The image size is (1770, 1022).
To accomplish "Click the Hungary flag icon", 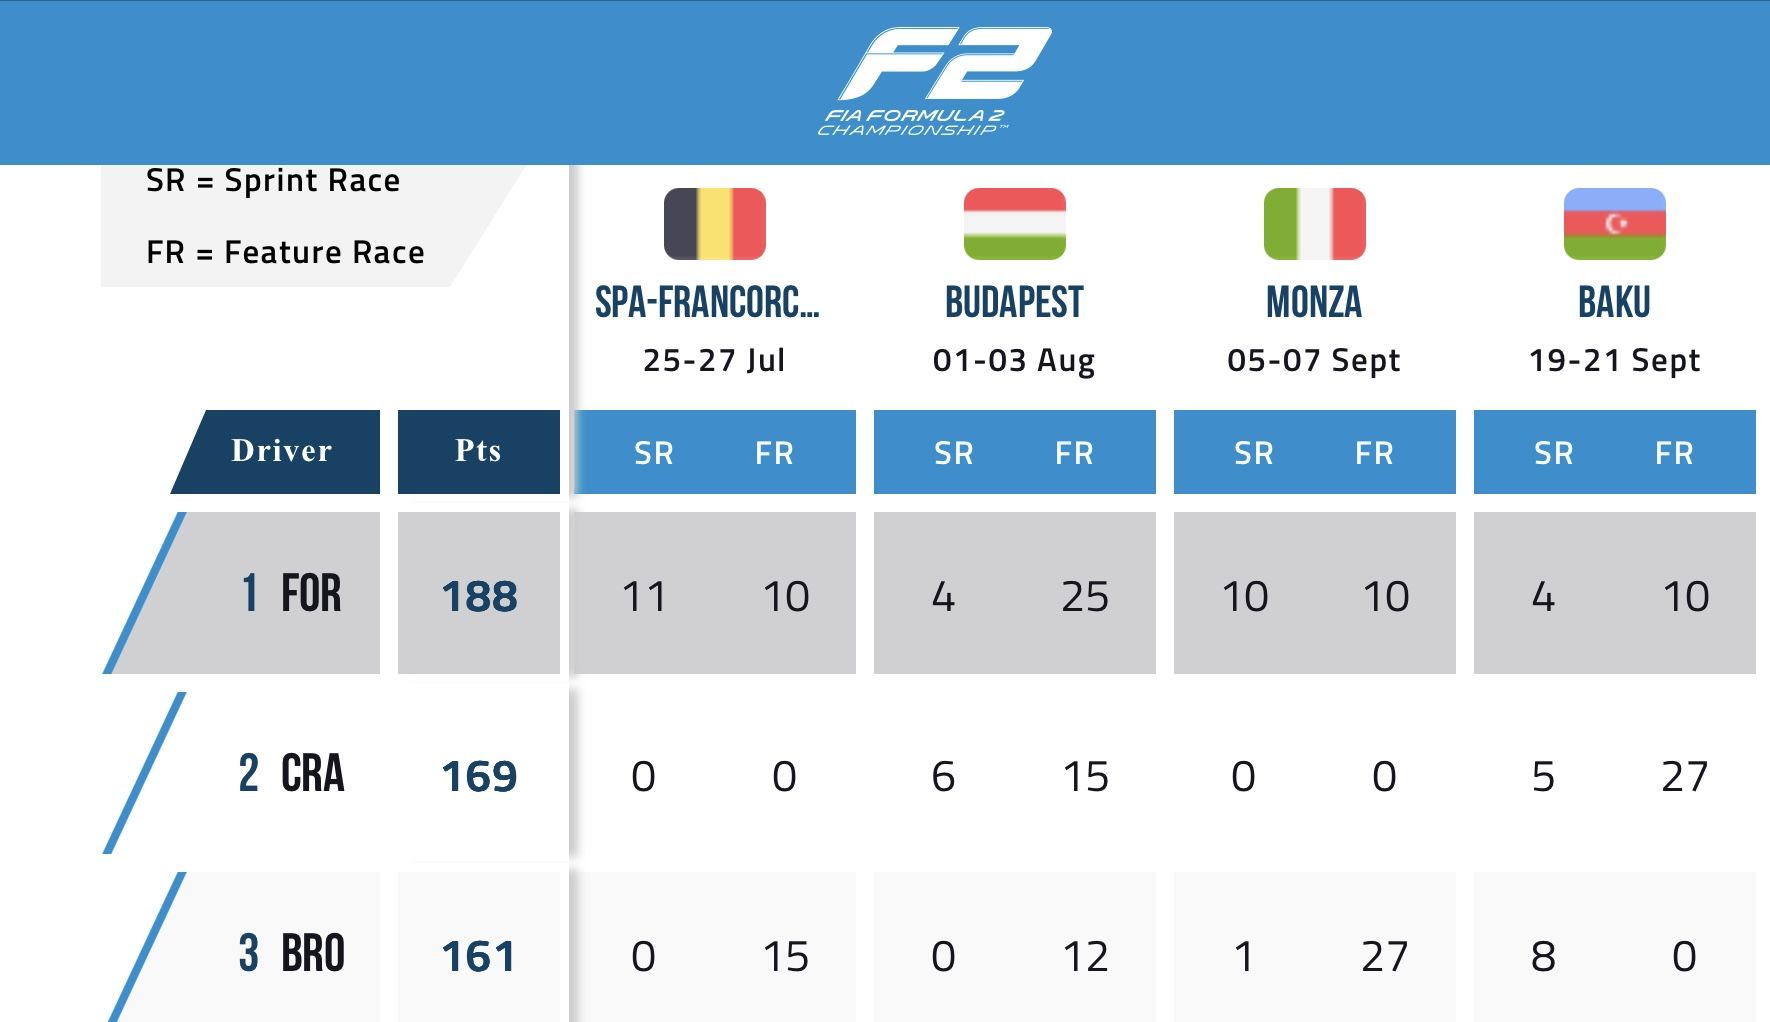I will click(1014, 224).
